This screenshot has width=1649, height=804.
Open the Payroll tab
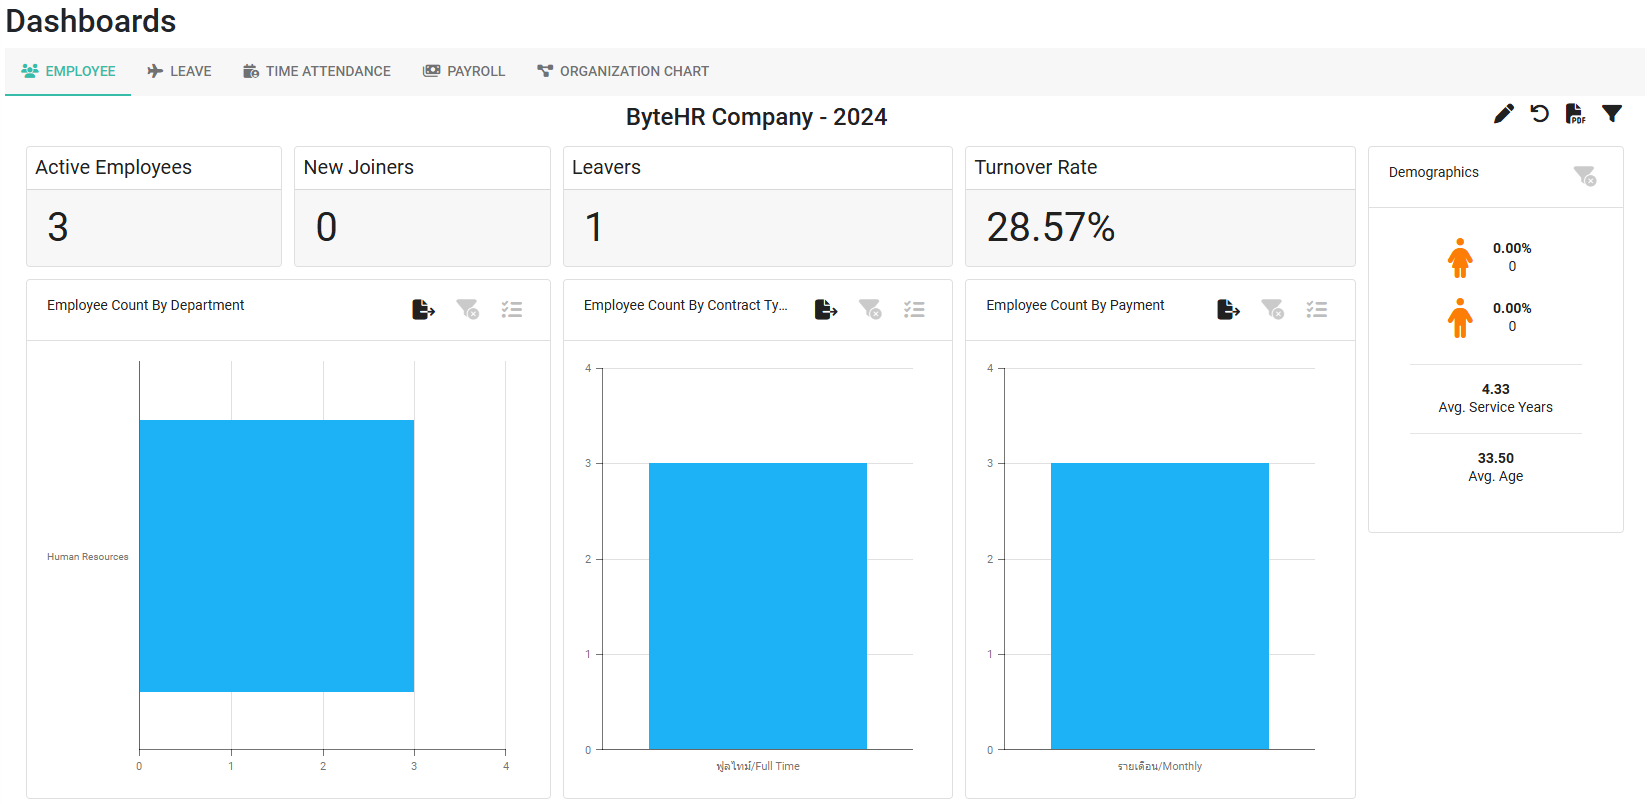point(464,71)
